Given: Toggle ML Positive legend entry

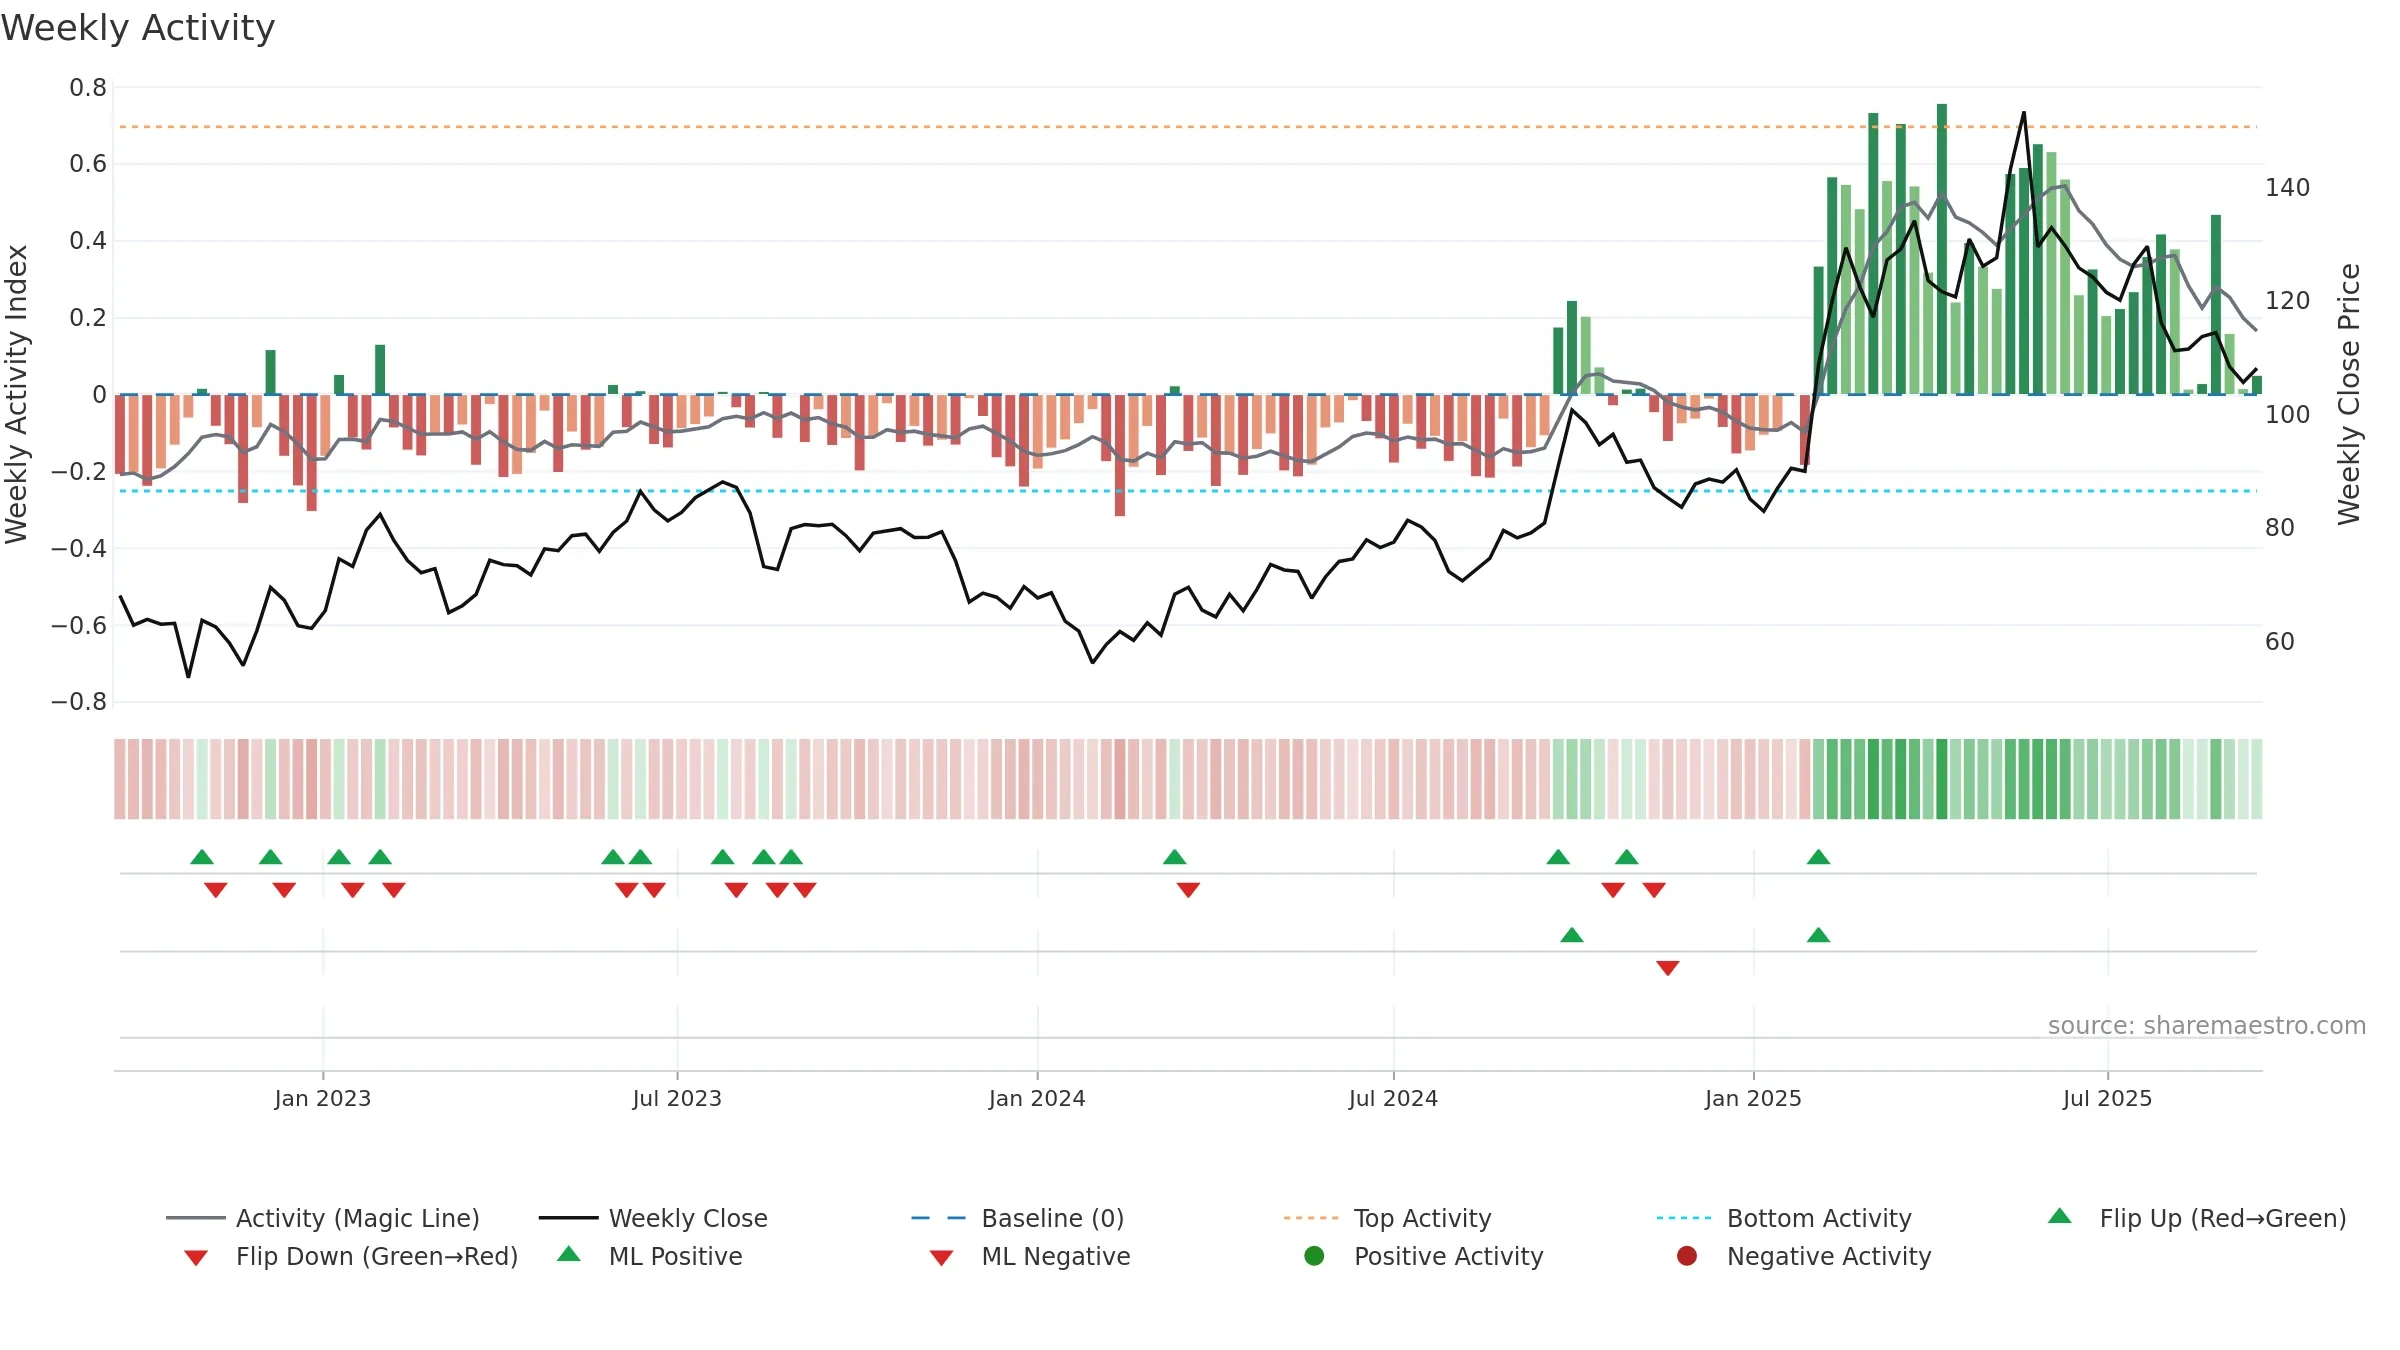Looking at the screenshot, I should tap(650, 1256).
